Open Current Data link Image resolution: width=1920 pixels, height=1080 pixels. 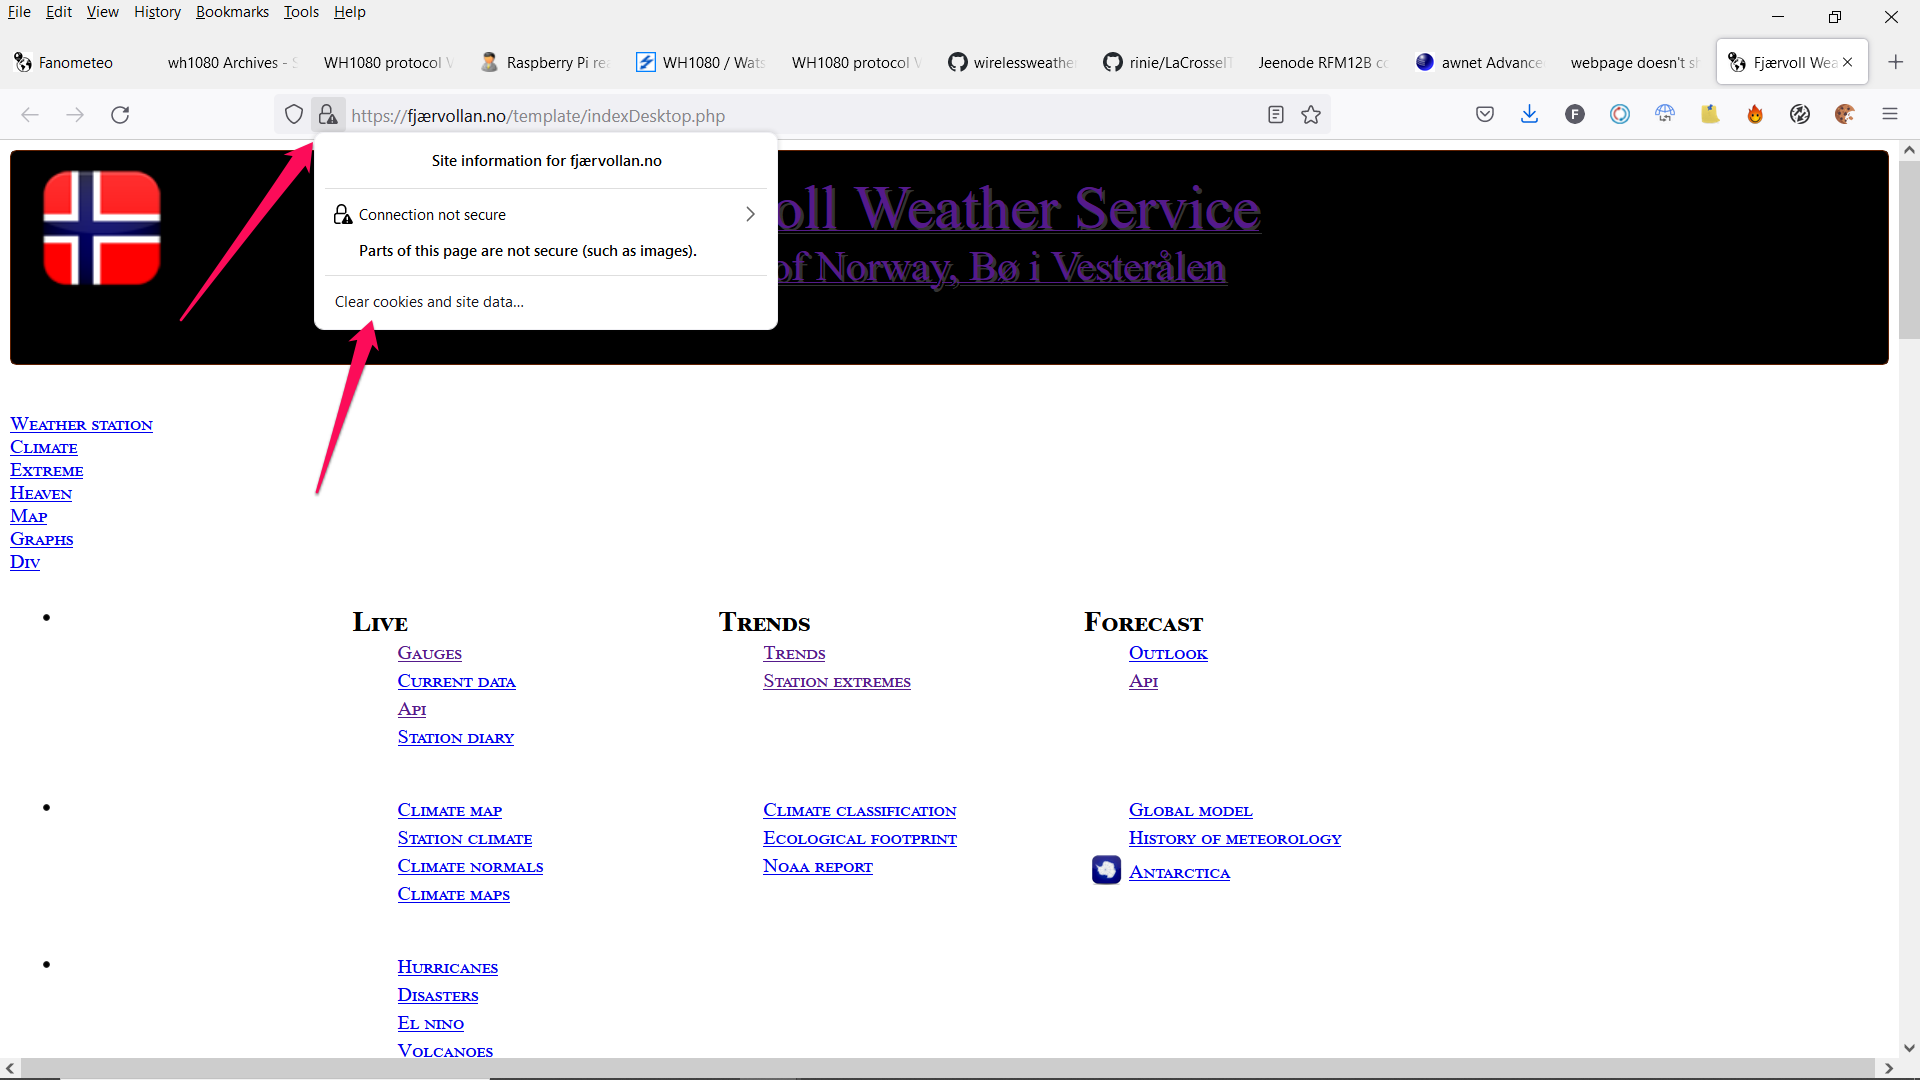click(456, 681)
